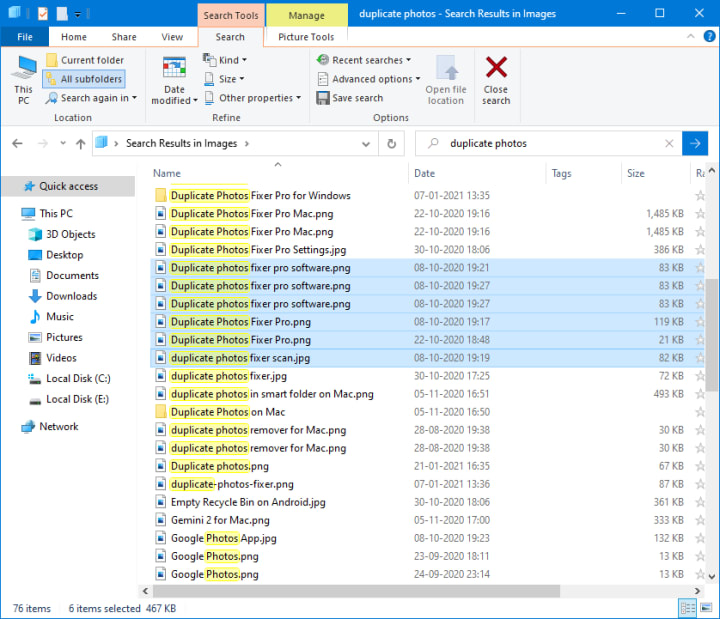Open Size filter dropdown
The image size is (720, 619).
tap(224, 79)
